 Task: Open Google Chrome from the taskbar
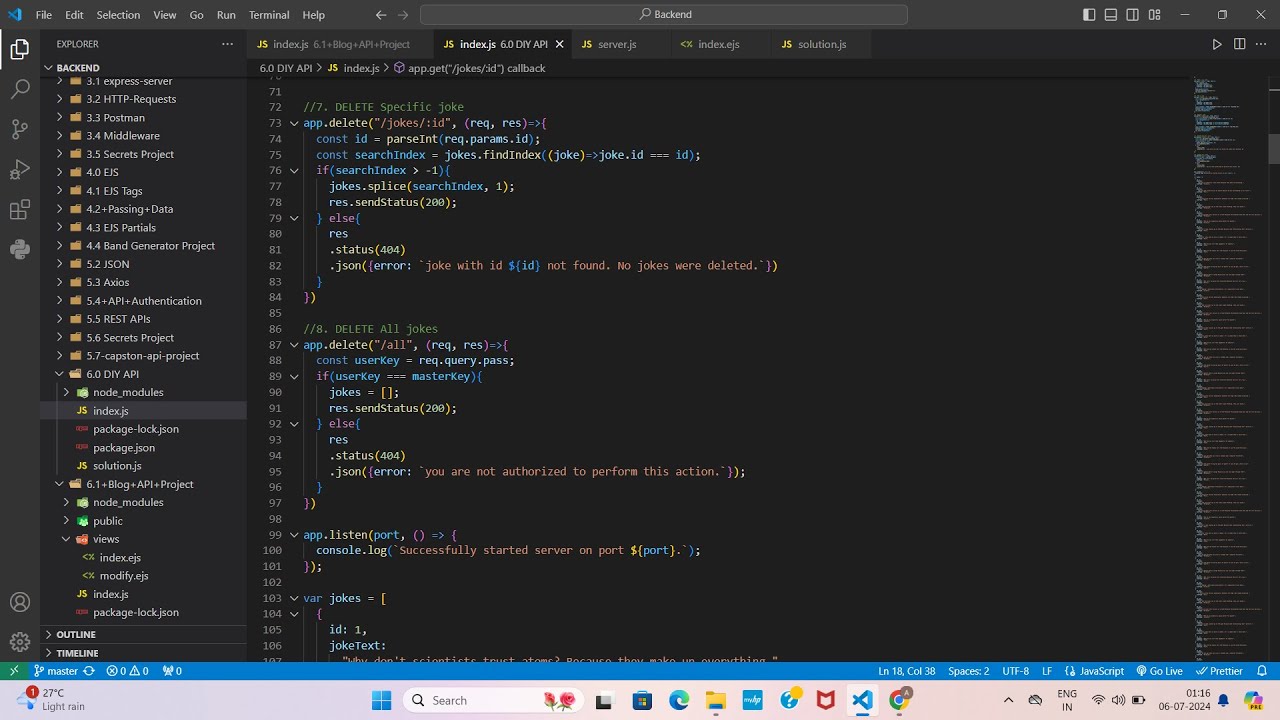[x=899, y=700]
